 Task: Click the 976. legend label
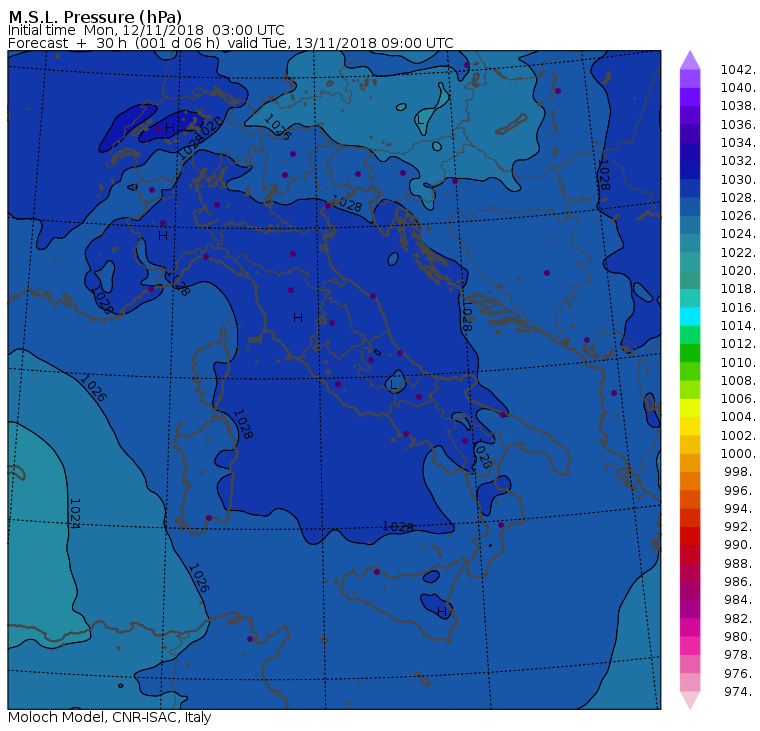(740, 673)
